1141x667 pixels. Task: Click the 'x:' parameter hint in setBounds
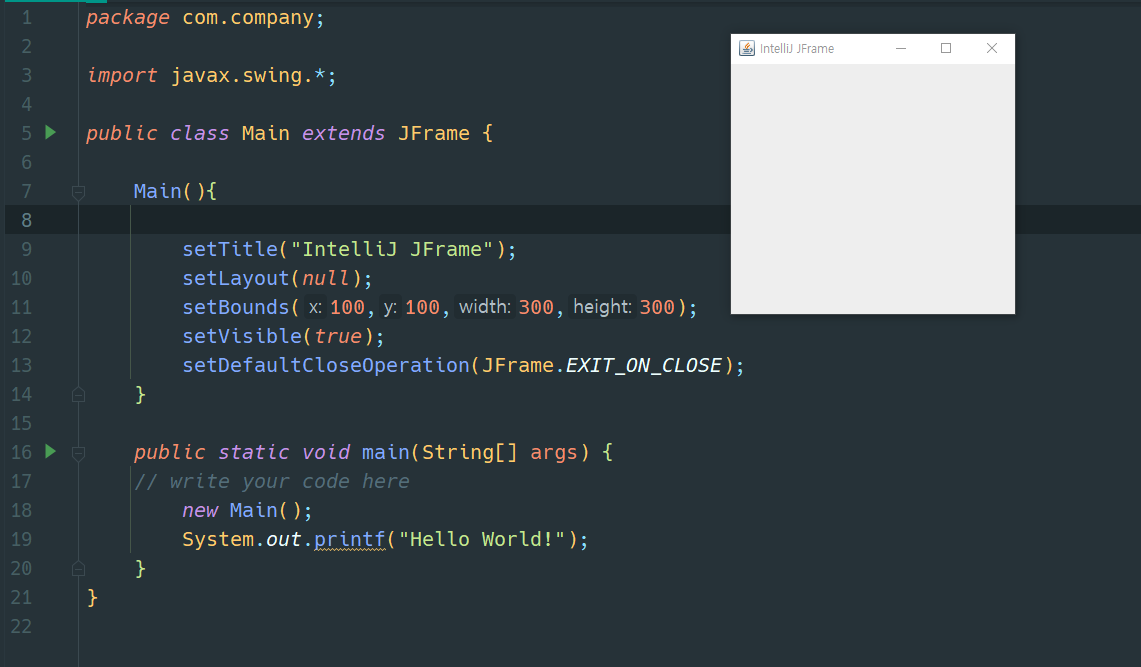click(315, 307)
